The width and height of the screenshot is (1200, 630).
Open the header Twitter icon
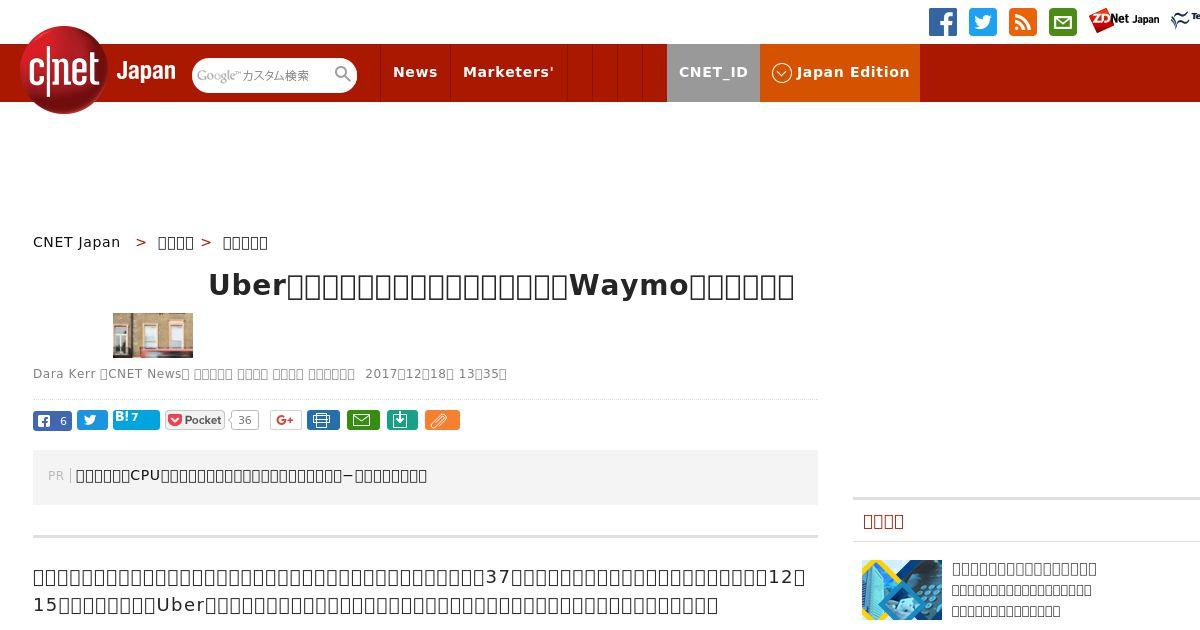click(x=983, y=22)
